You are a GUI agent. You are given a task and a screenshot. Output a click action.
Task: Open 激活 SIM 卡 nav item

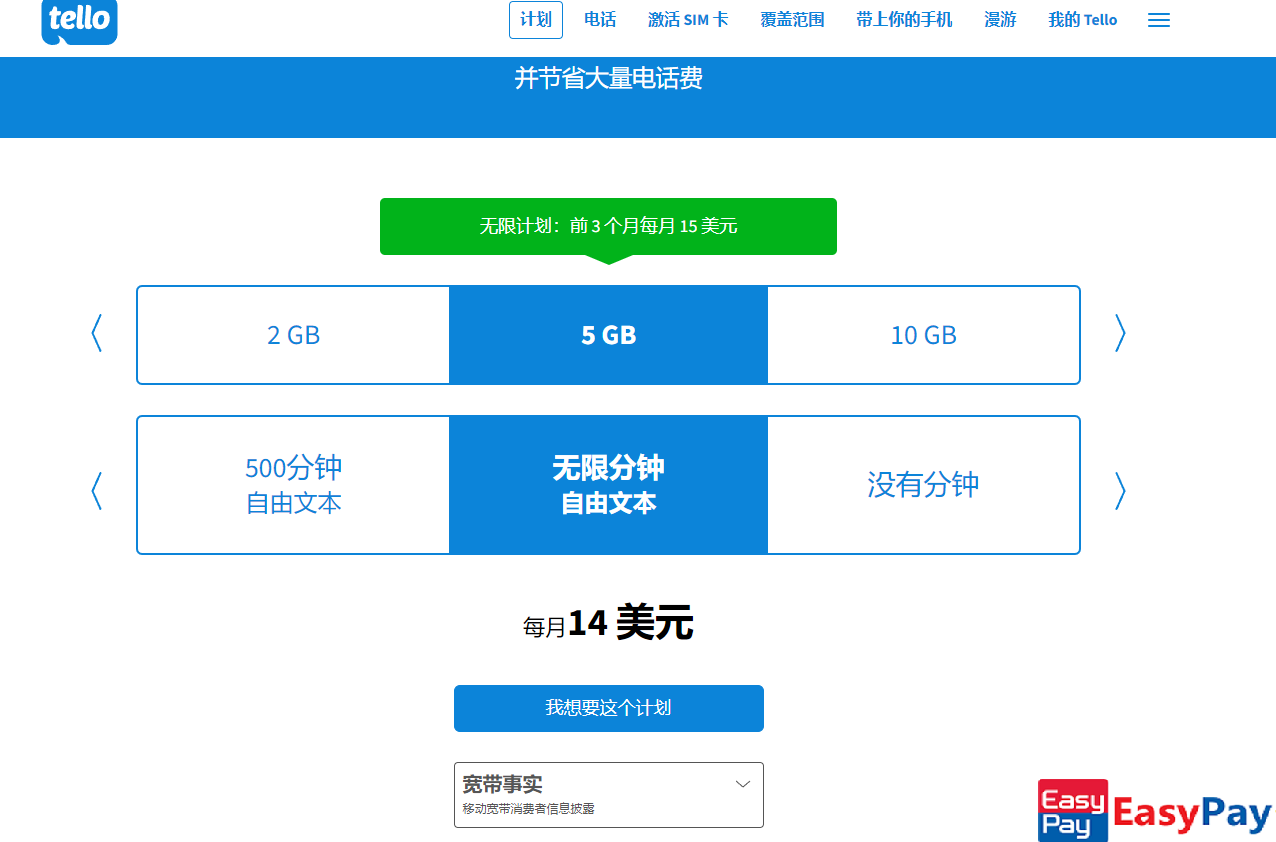click(688, 20)
